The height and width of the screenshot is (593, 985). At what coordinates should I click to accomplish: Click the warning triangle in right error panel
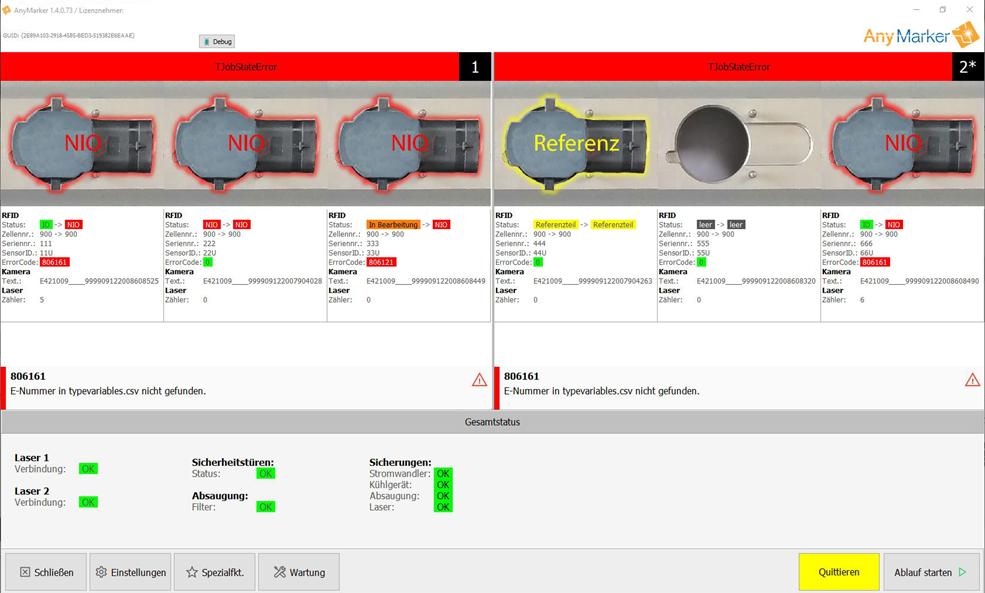click(972, 380)
